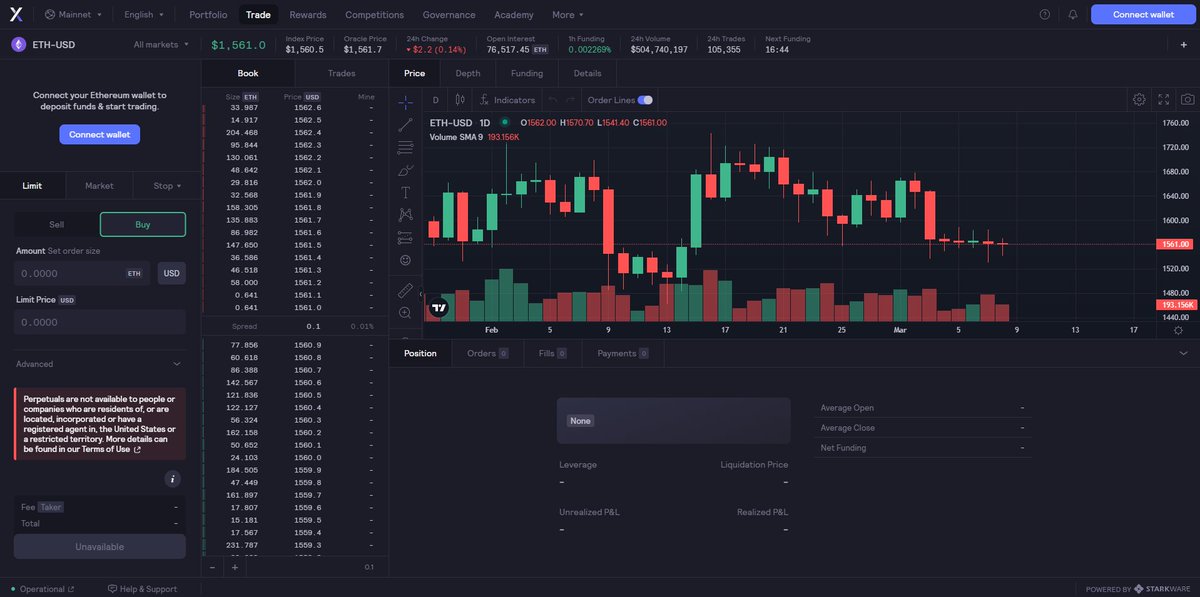The image size is (1200, 597).
Task: Open the Stop order type dropdown
Action: point(167,186)
